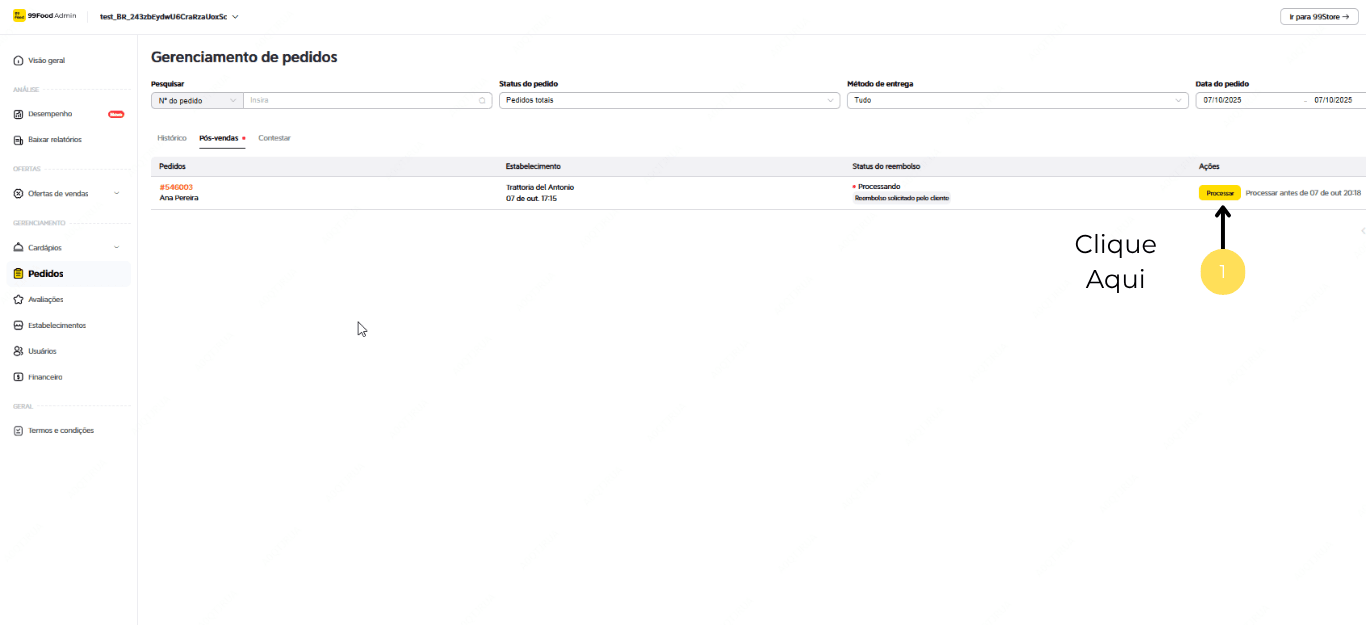
Task: Open the Estabelecimentos store icon
Action: point(18,325)
